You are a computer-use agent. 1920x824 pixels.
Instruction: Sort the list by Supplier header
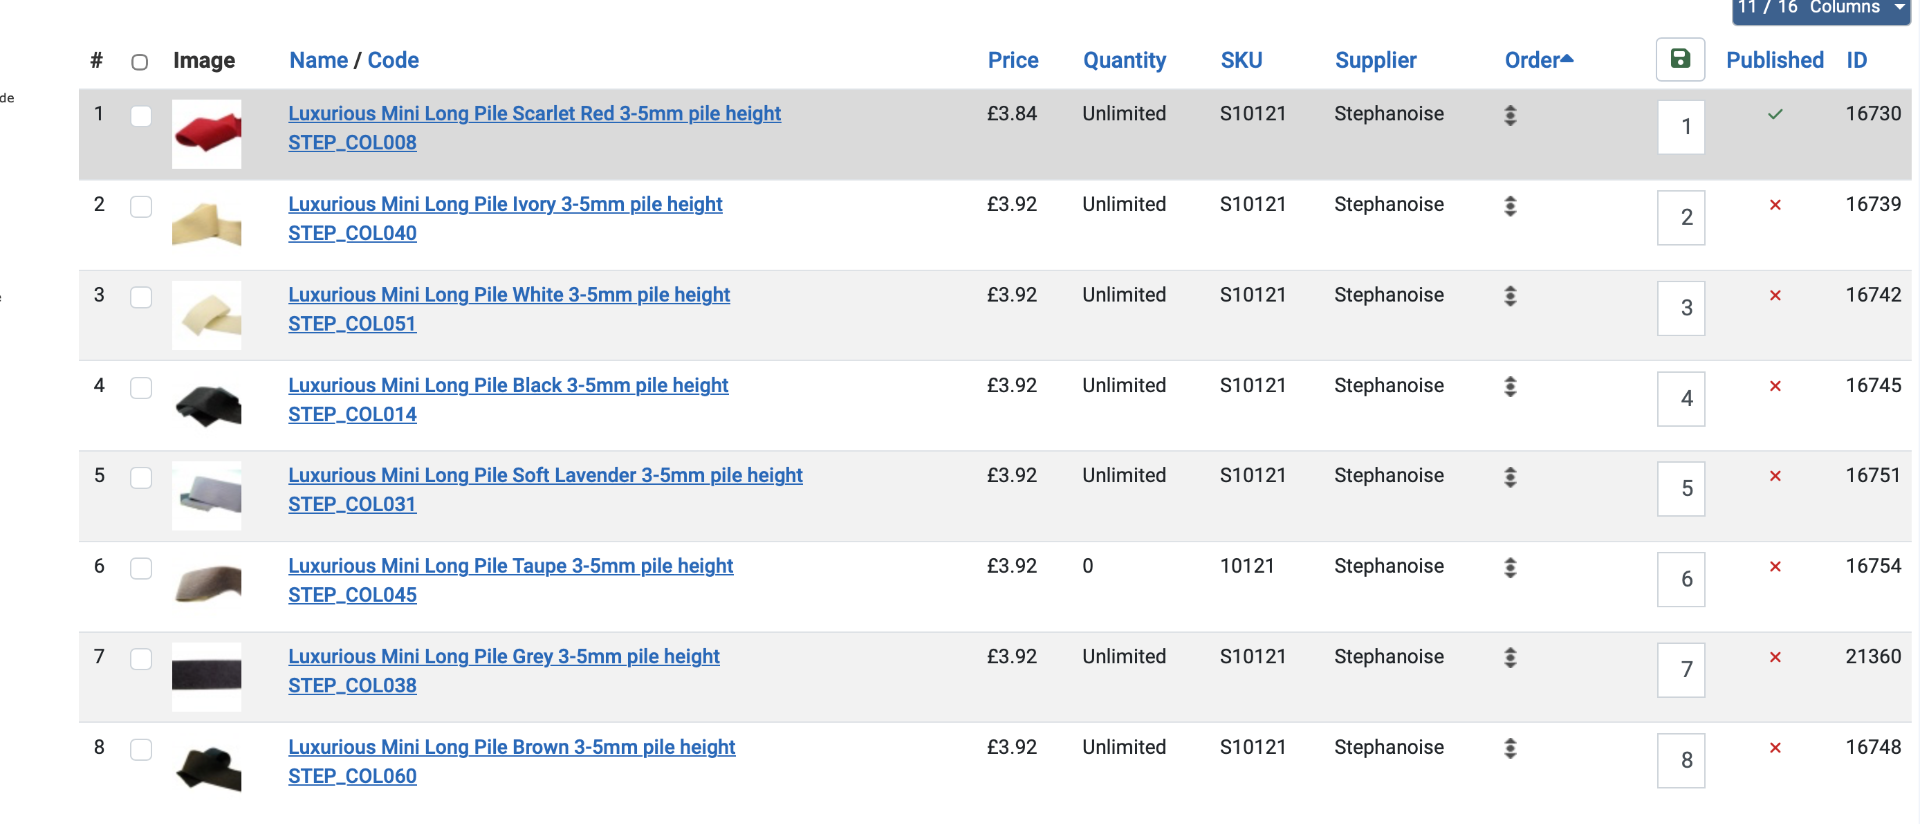point(1375,60)
